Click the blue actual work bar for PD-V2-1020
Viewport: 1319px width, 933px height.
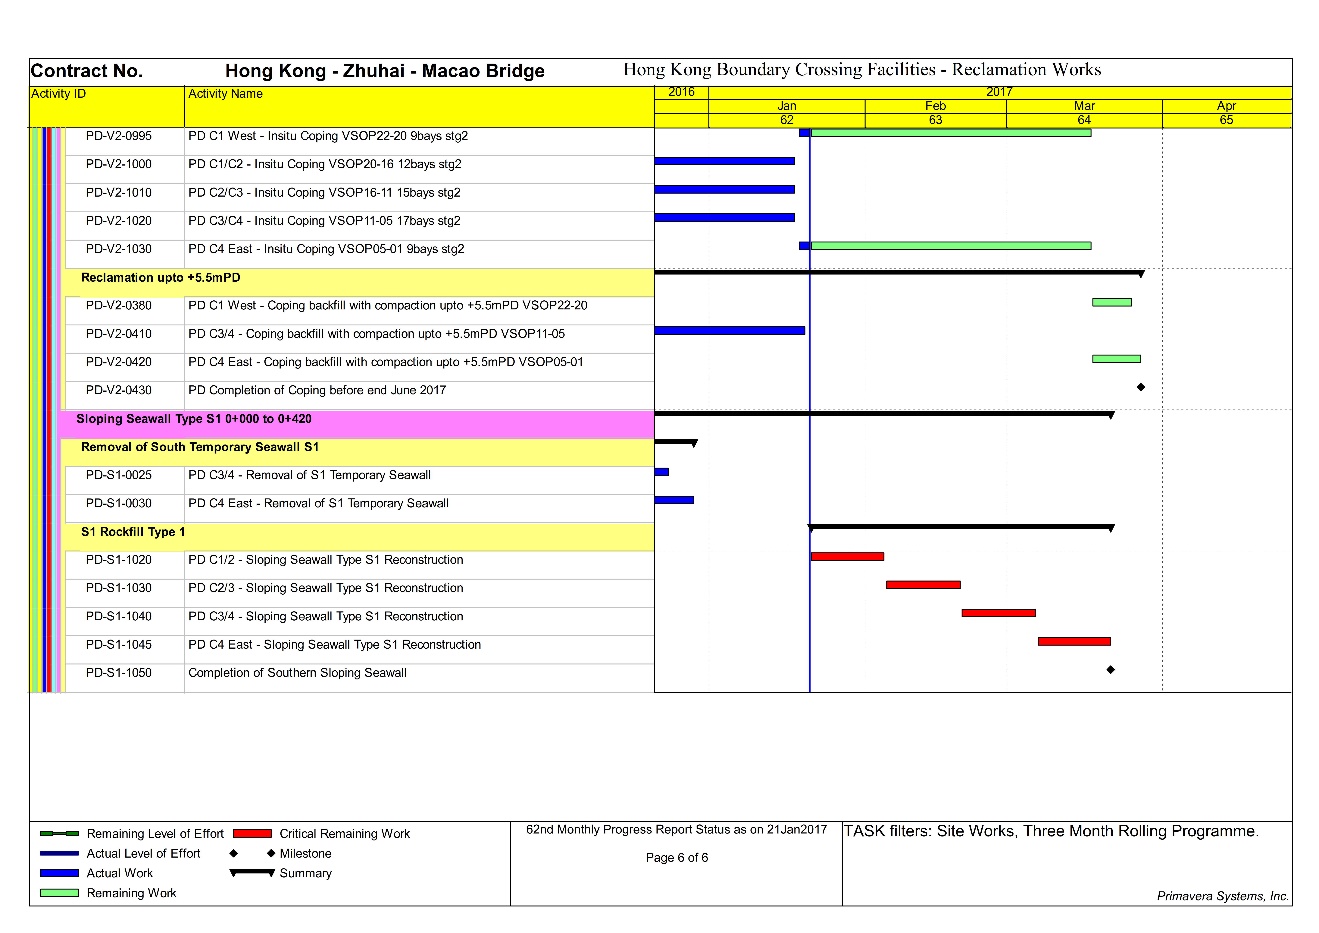pyautogui.click(x=725, y=217)
